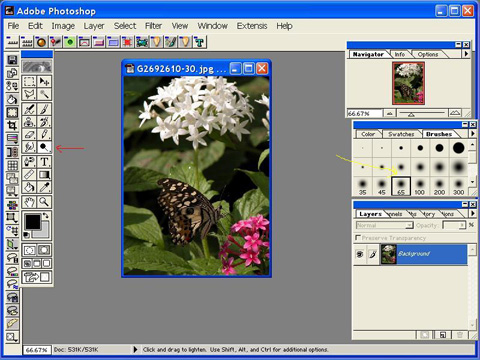Viewport: 480px width, 360px height.
Task: Select the History Brush tool
Action: (x=44, y=122)
